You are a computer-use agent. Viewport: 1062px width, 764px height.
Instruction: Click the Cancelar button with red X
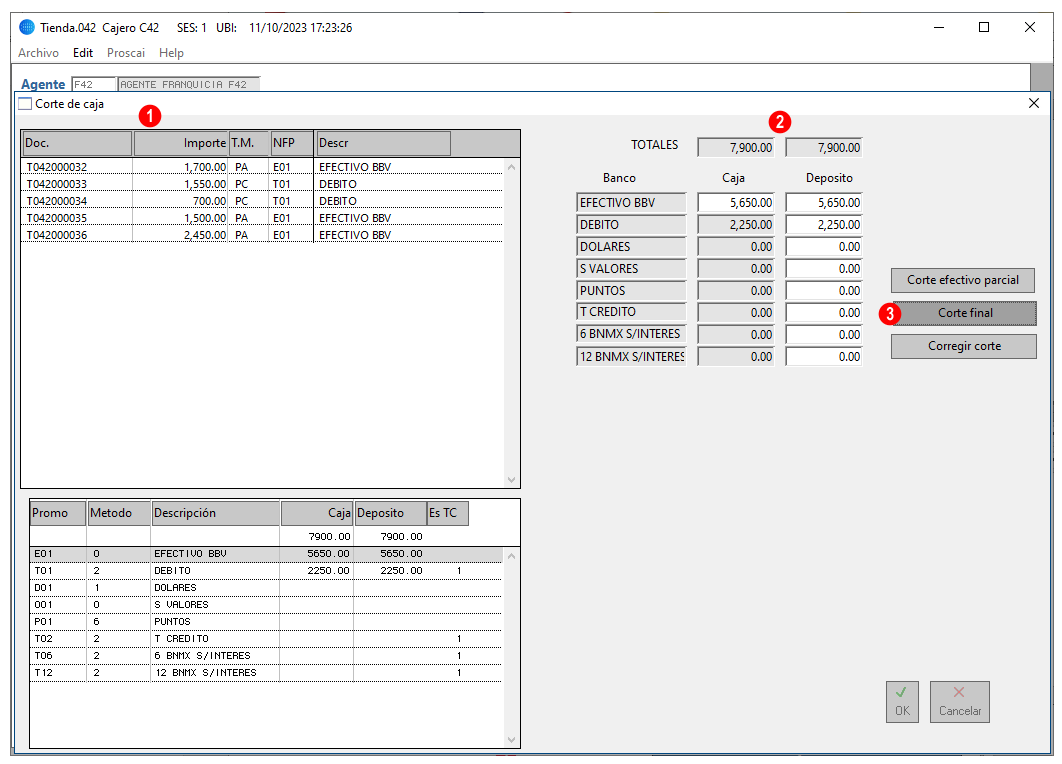960,702
